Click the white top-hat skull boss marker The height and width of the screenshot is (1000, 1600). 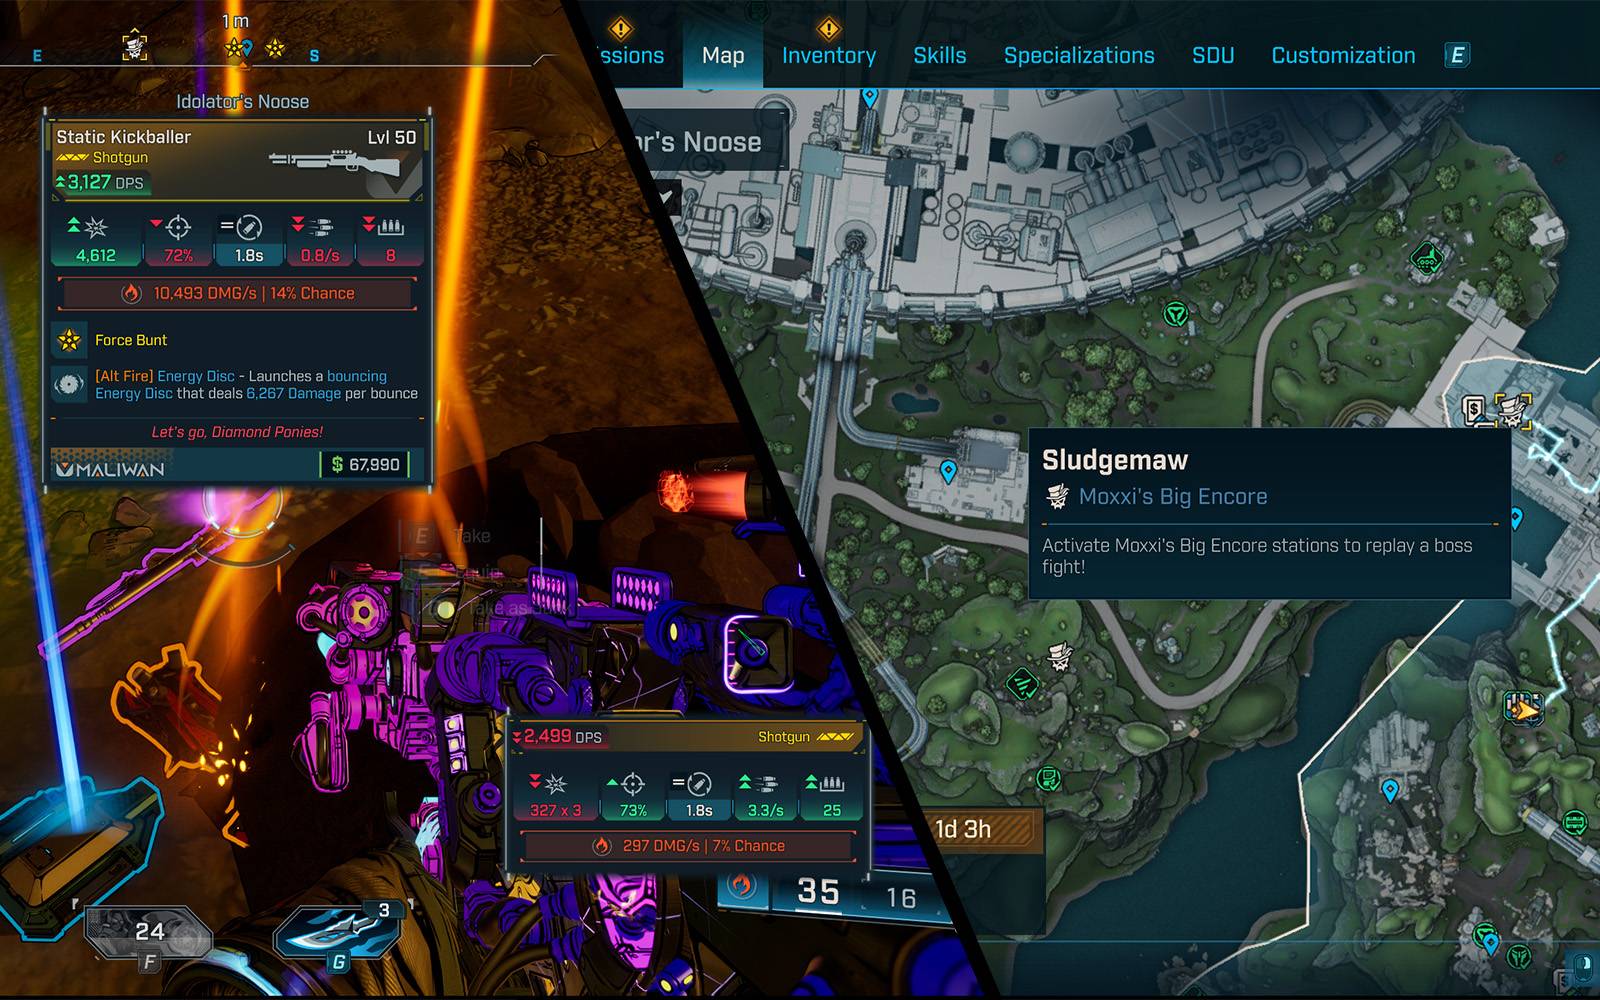tap(1058, 657)
